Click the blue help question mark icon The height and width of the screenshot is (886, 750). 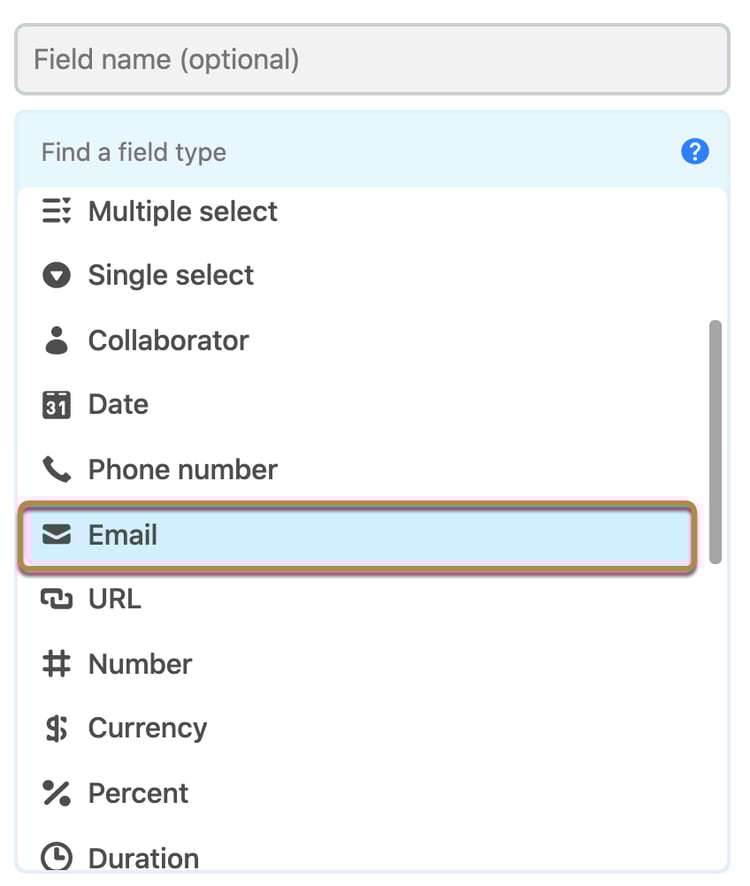(694, 152)
